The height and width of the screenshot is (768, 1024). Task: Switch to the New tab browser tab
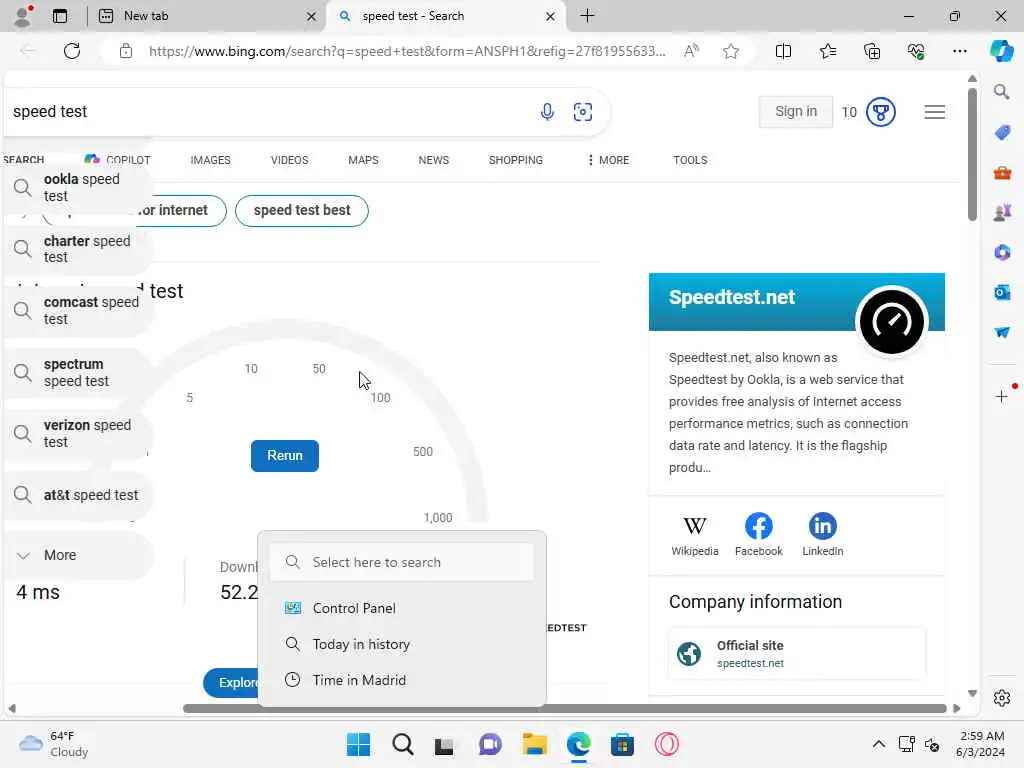click(x=205, y=16)
